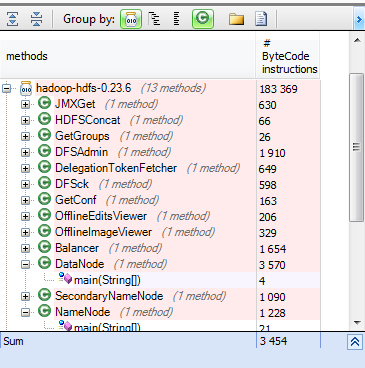Screen dimensions: 365x368
Task: Click the JMXGet class icon
Action: tap(44, 103)
